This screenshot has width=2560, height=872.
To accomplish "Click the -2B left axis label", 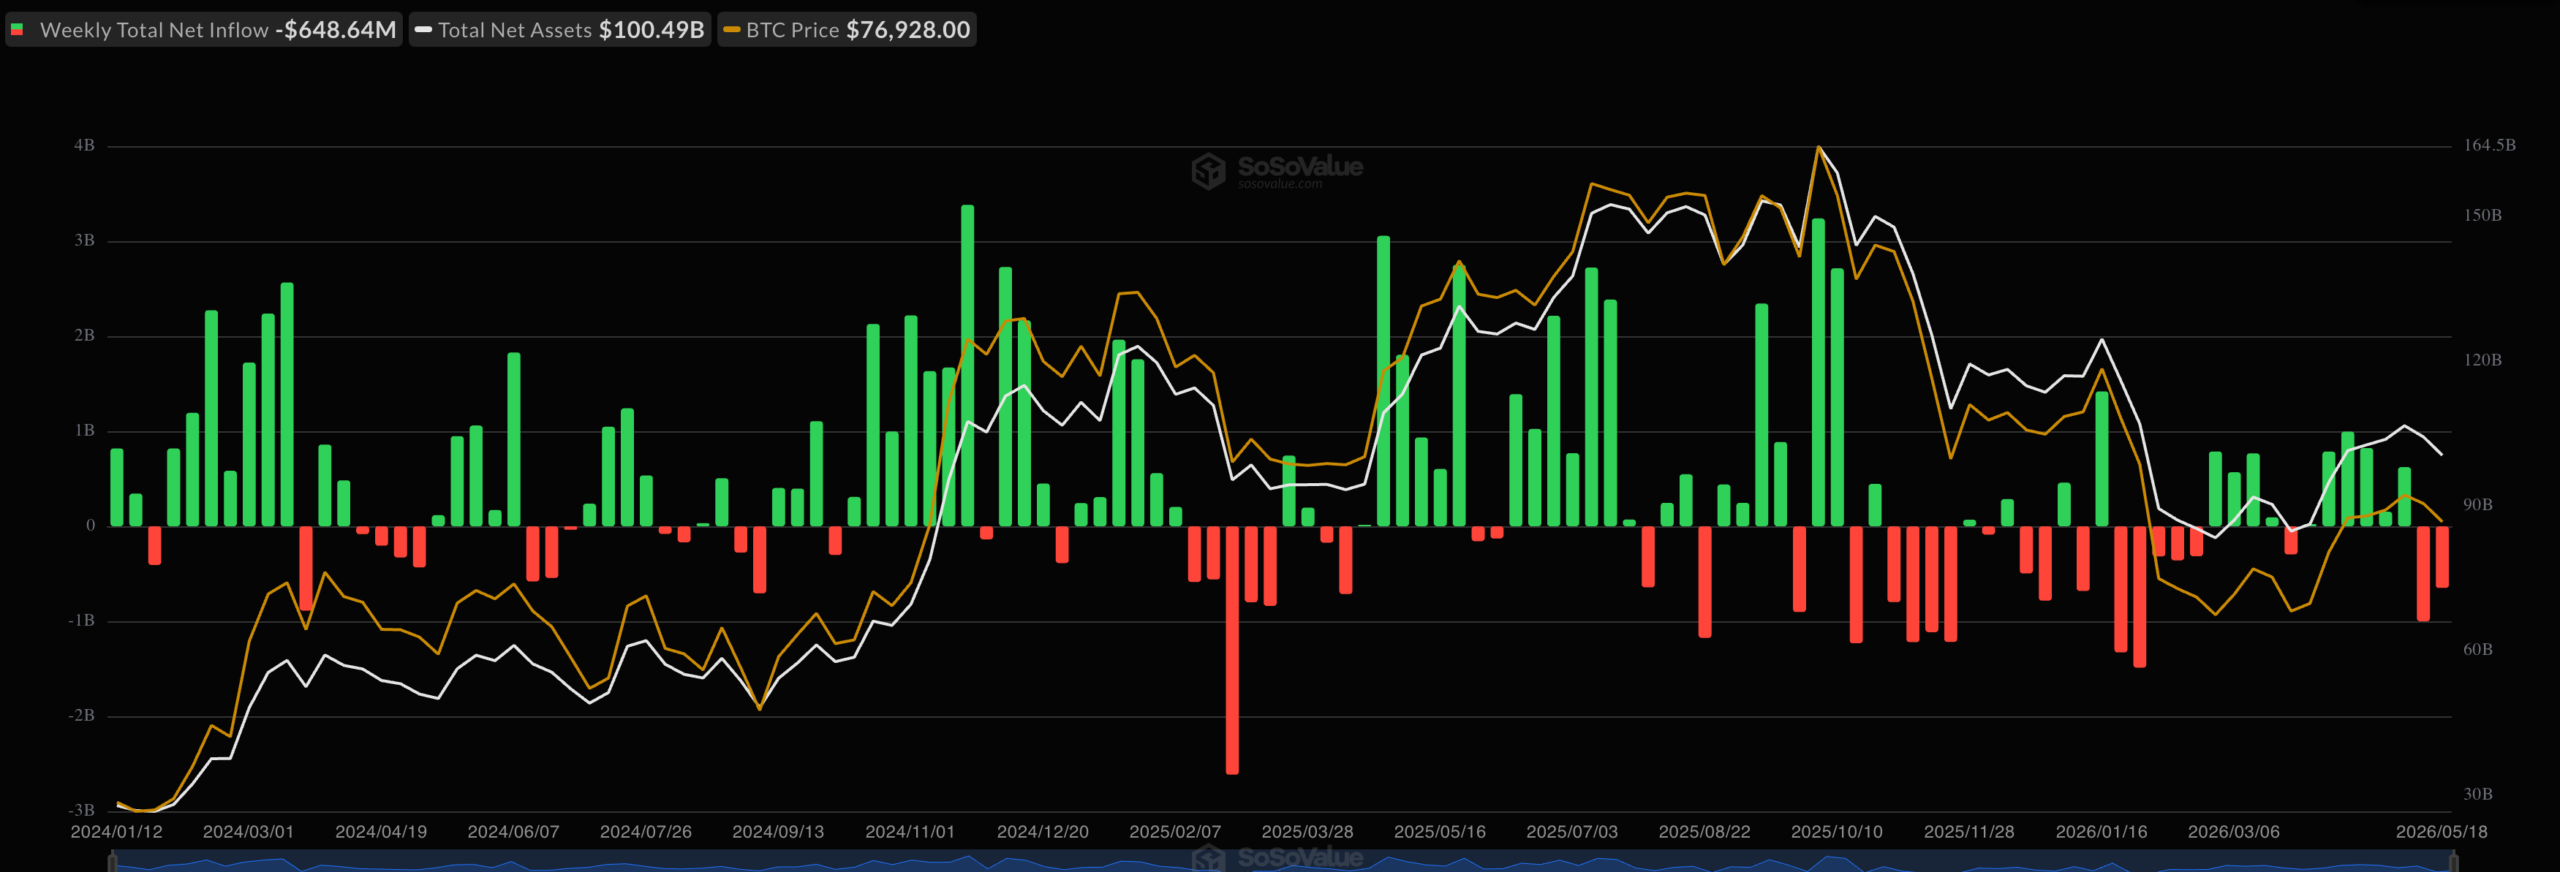I will pyautogui.click(x=81, y=716).
